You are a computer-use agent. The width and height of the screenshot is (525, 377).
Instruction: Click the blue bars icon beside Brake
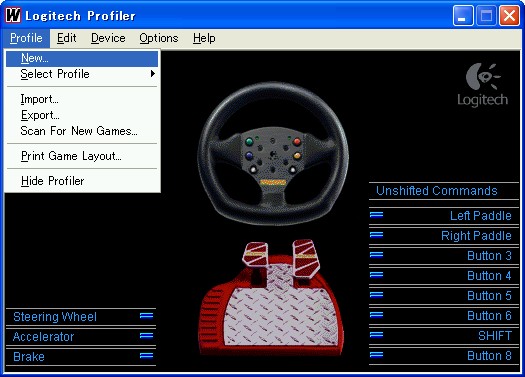(146, 356)
